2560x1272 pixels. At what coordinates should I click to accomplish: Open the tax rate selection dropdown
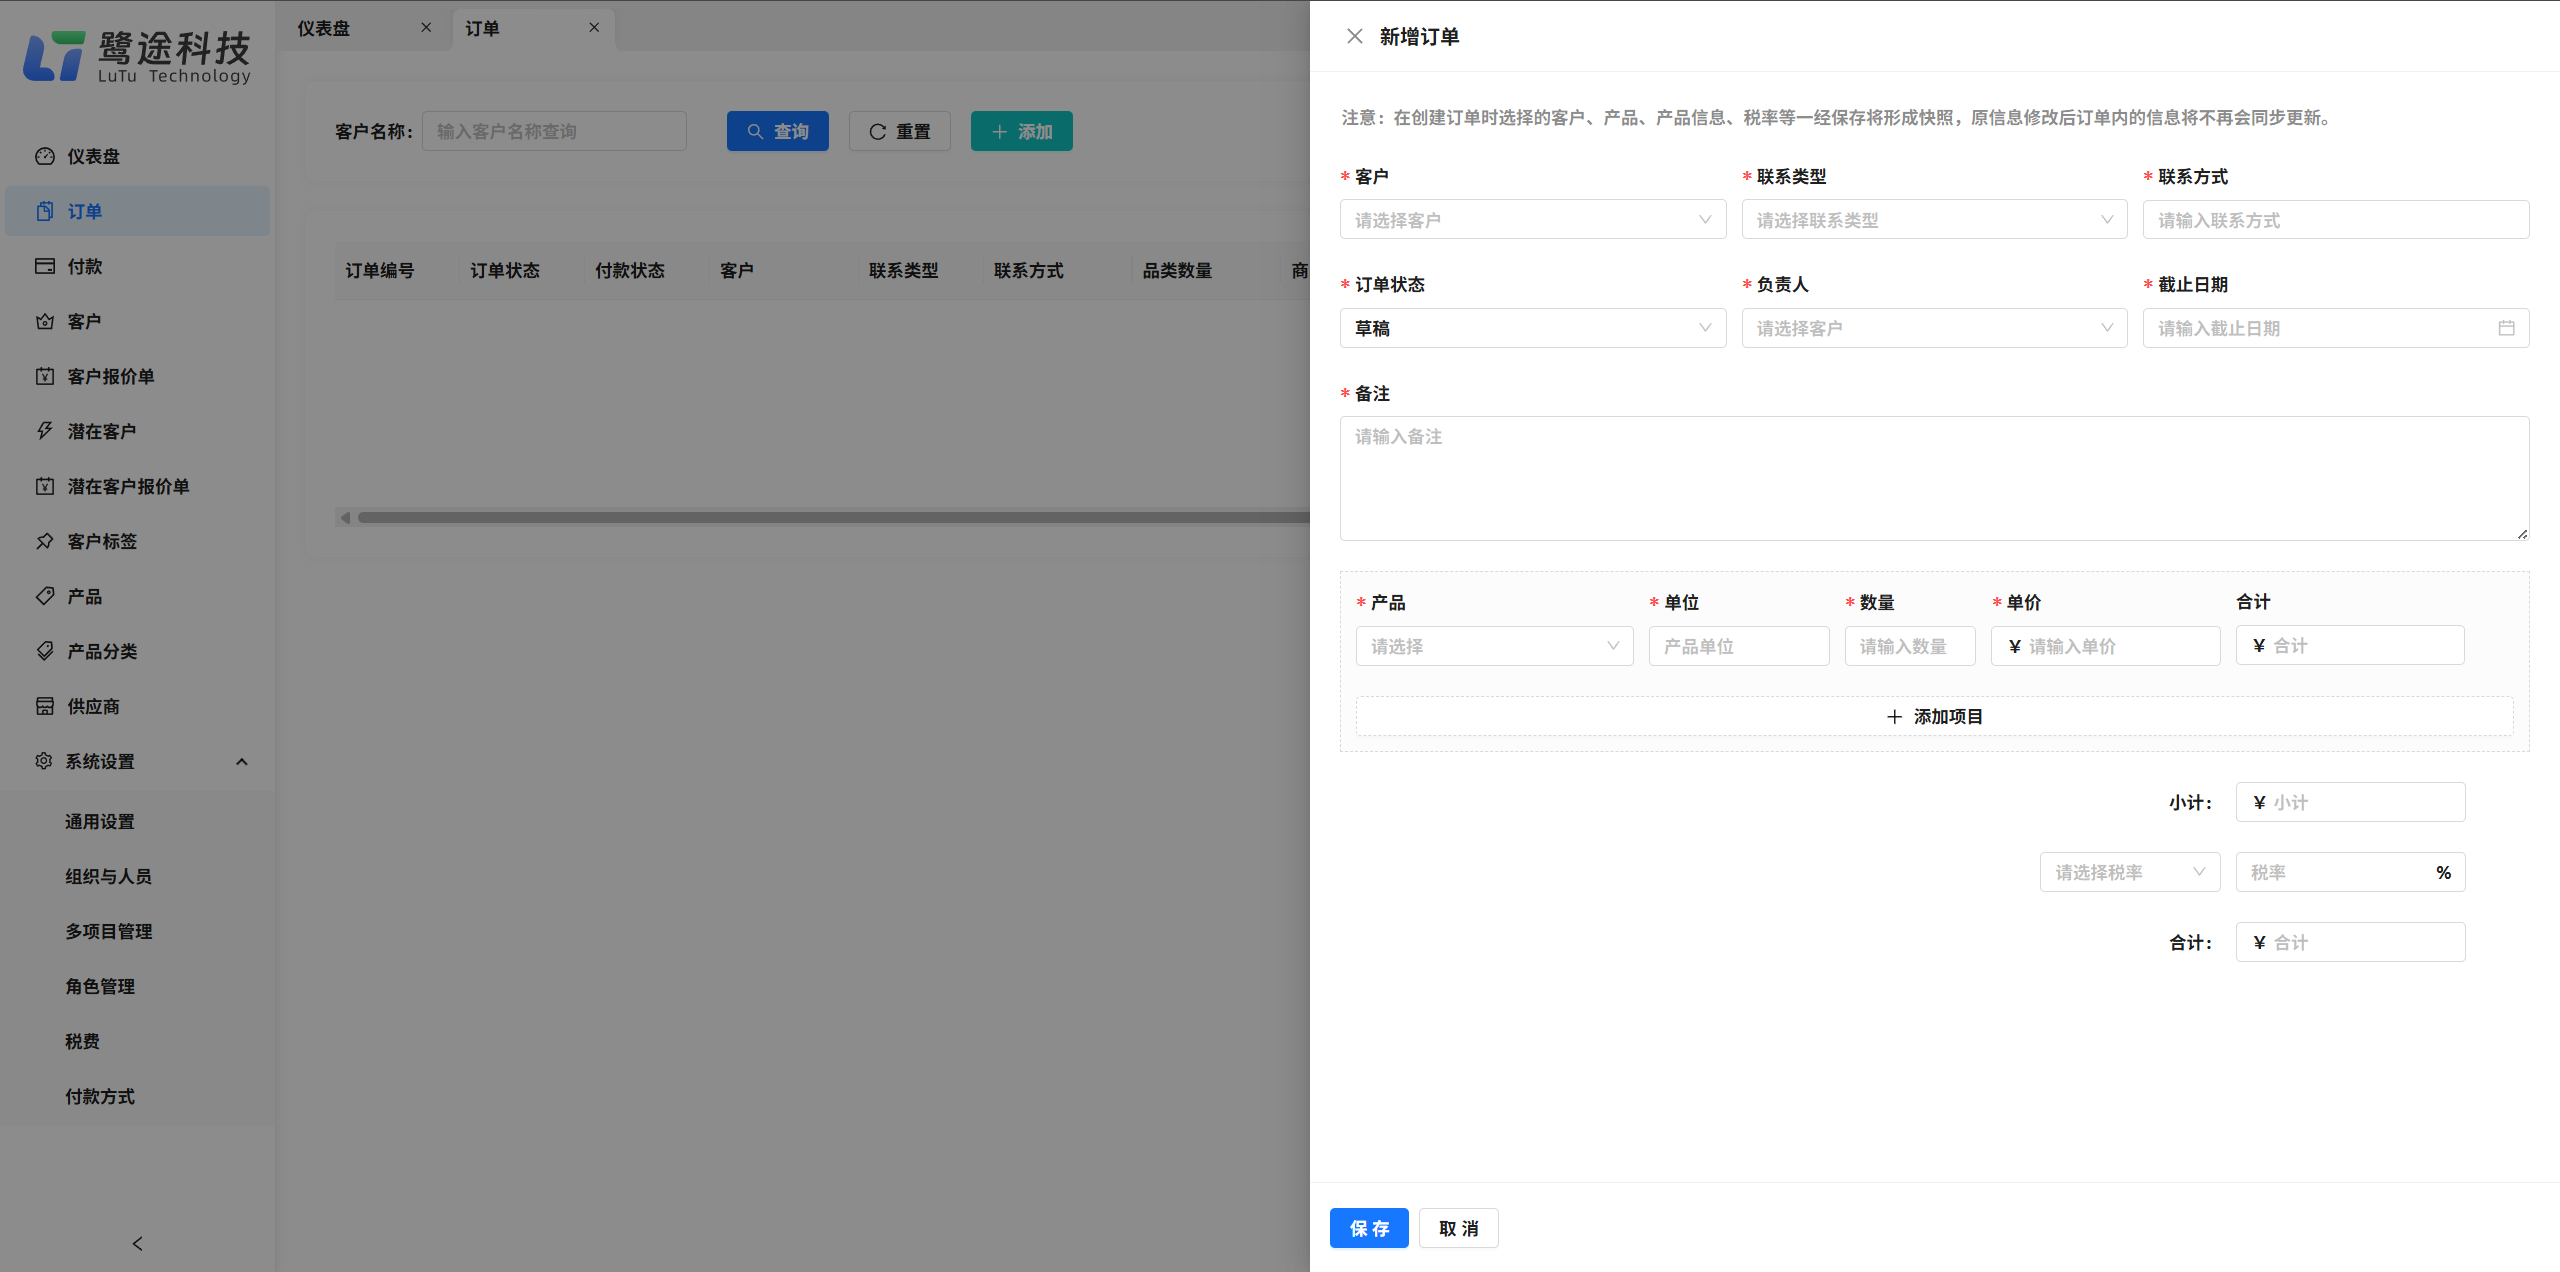(2129, 872)
